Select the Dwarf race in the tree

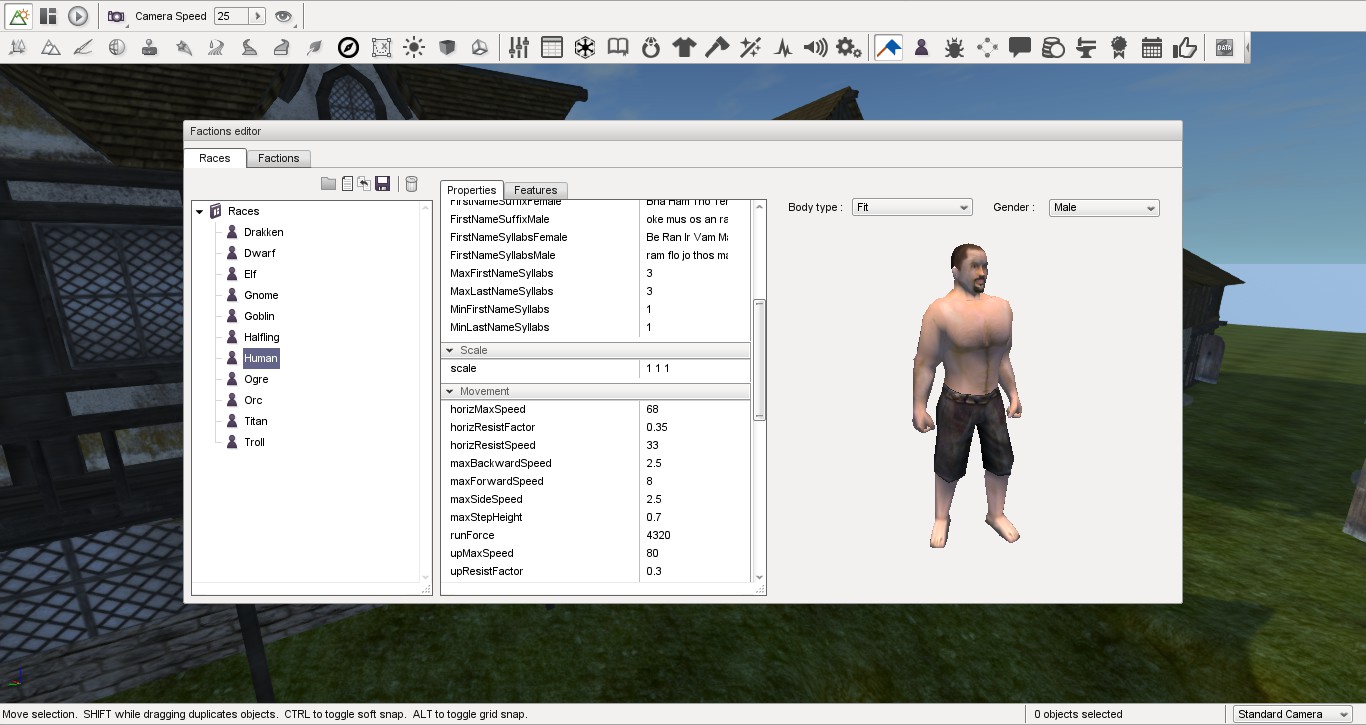(x=257, y=252)
